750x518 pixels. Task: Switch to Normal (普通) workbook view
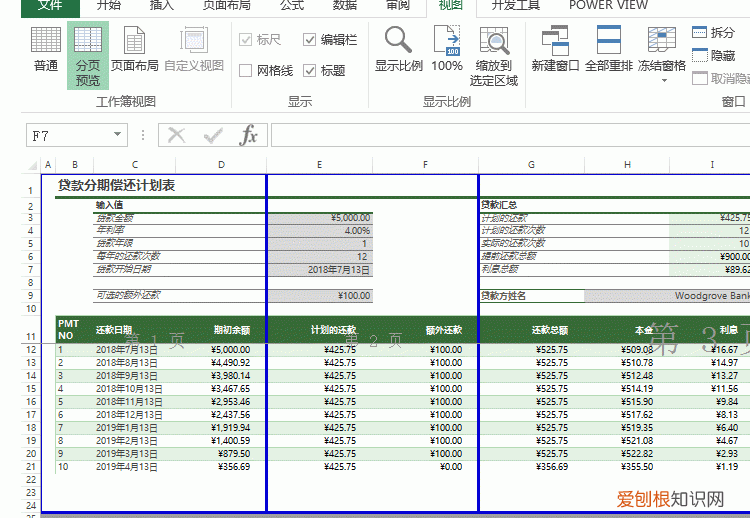[x=46, y=48]
